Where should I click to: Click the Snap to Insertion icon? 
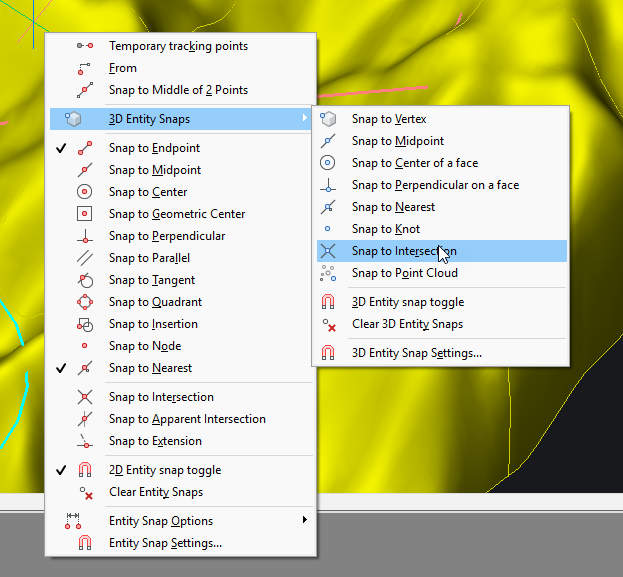coord(85,324)
